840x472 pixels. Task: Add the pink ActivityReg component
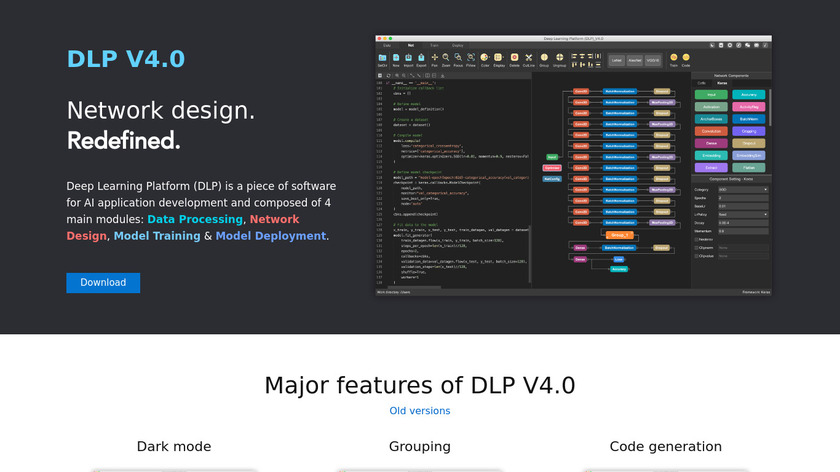coord(748,107)
